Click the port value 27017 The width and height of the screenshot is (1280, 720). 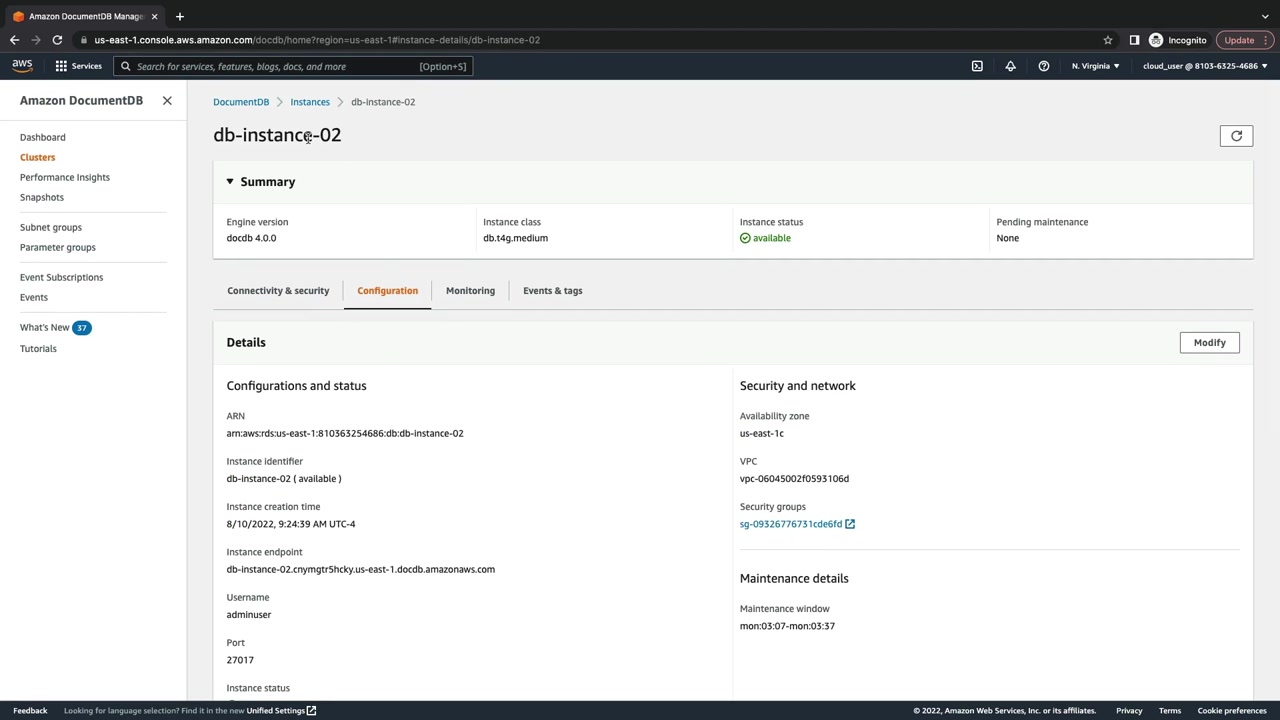(x=240, y=660)
